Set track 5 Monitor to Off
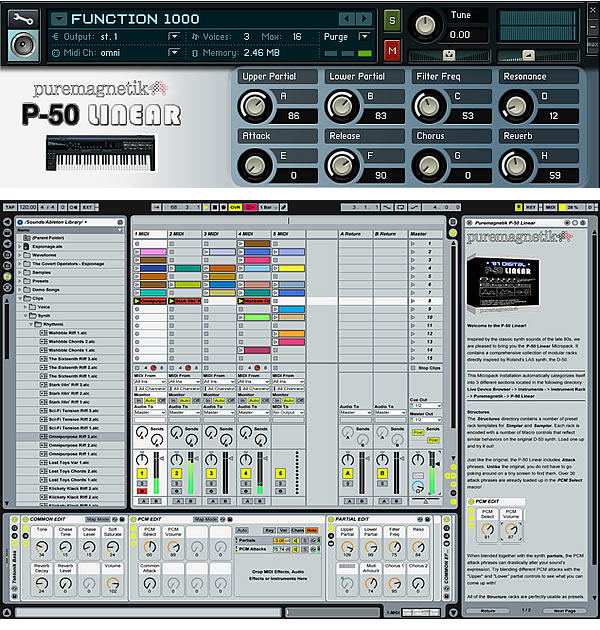This screenshot has width=600, height=630. [300, 401]
